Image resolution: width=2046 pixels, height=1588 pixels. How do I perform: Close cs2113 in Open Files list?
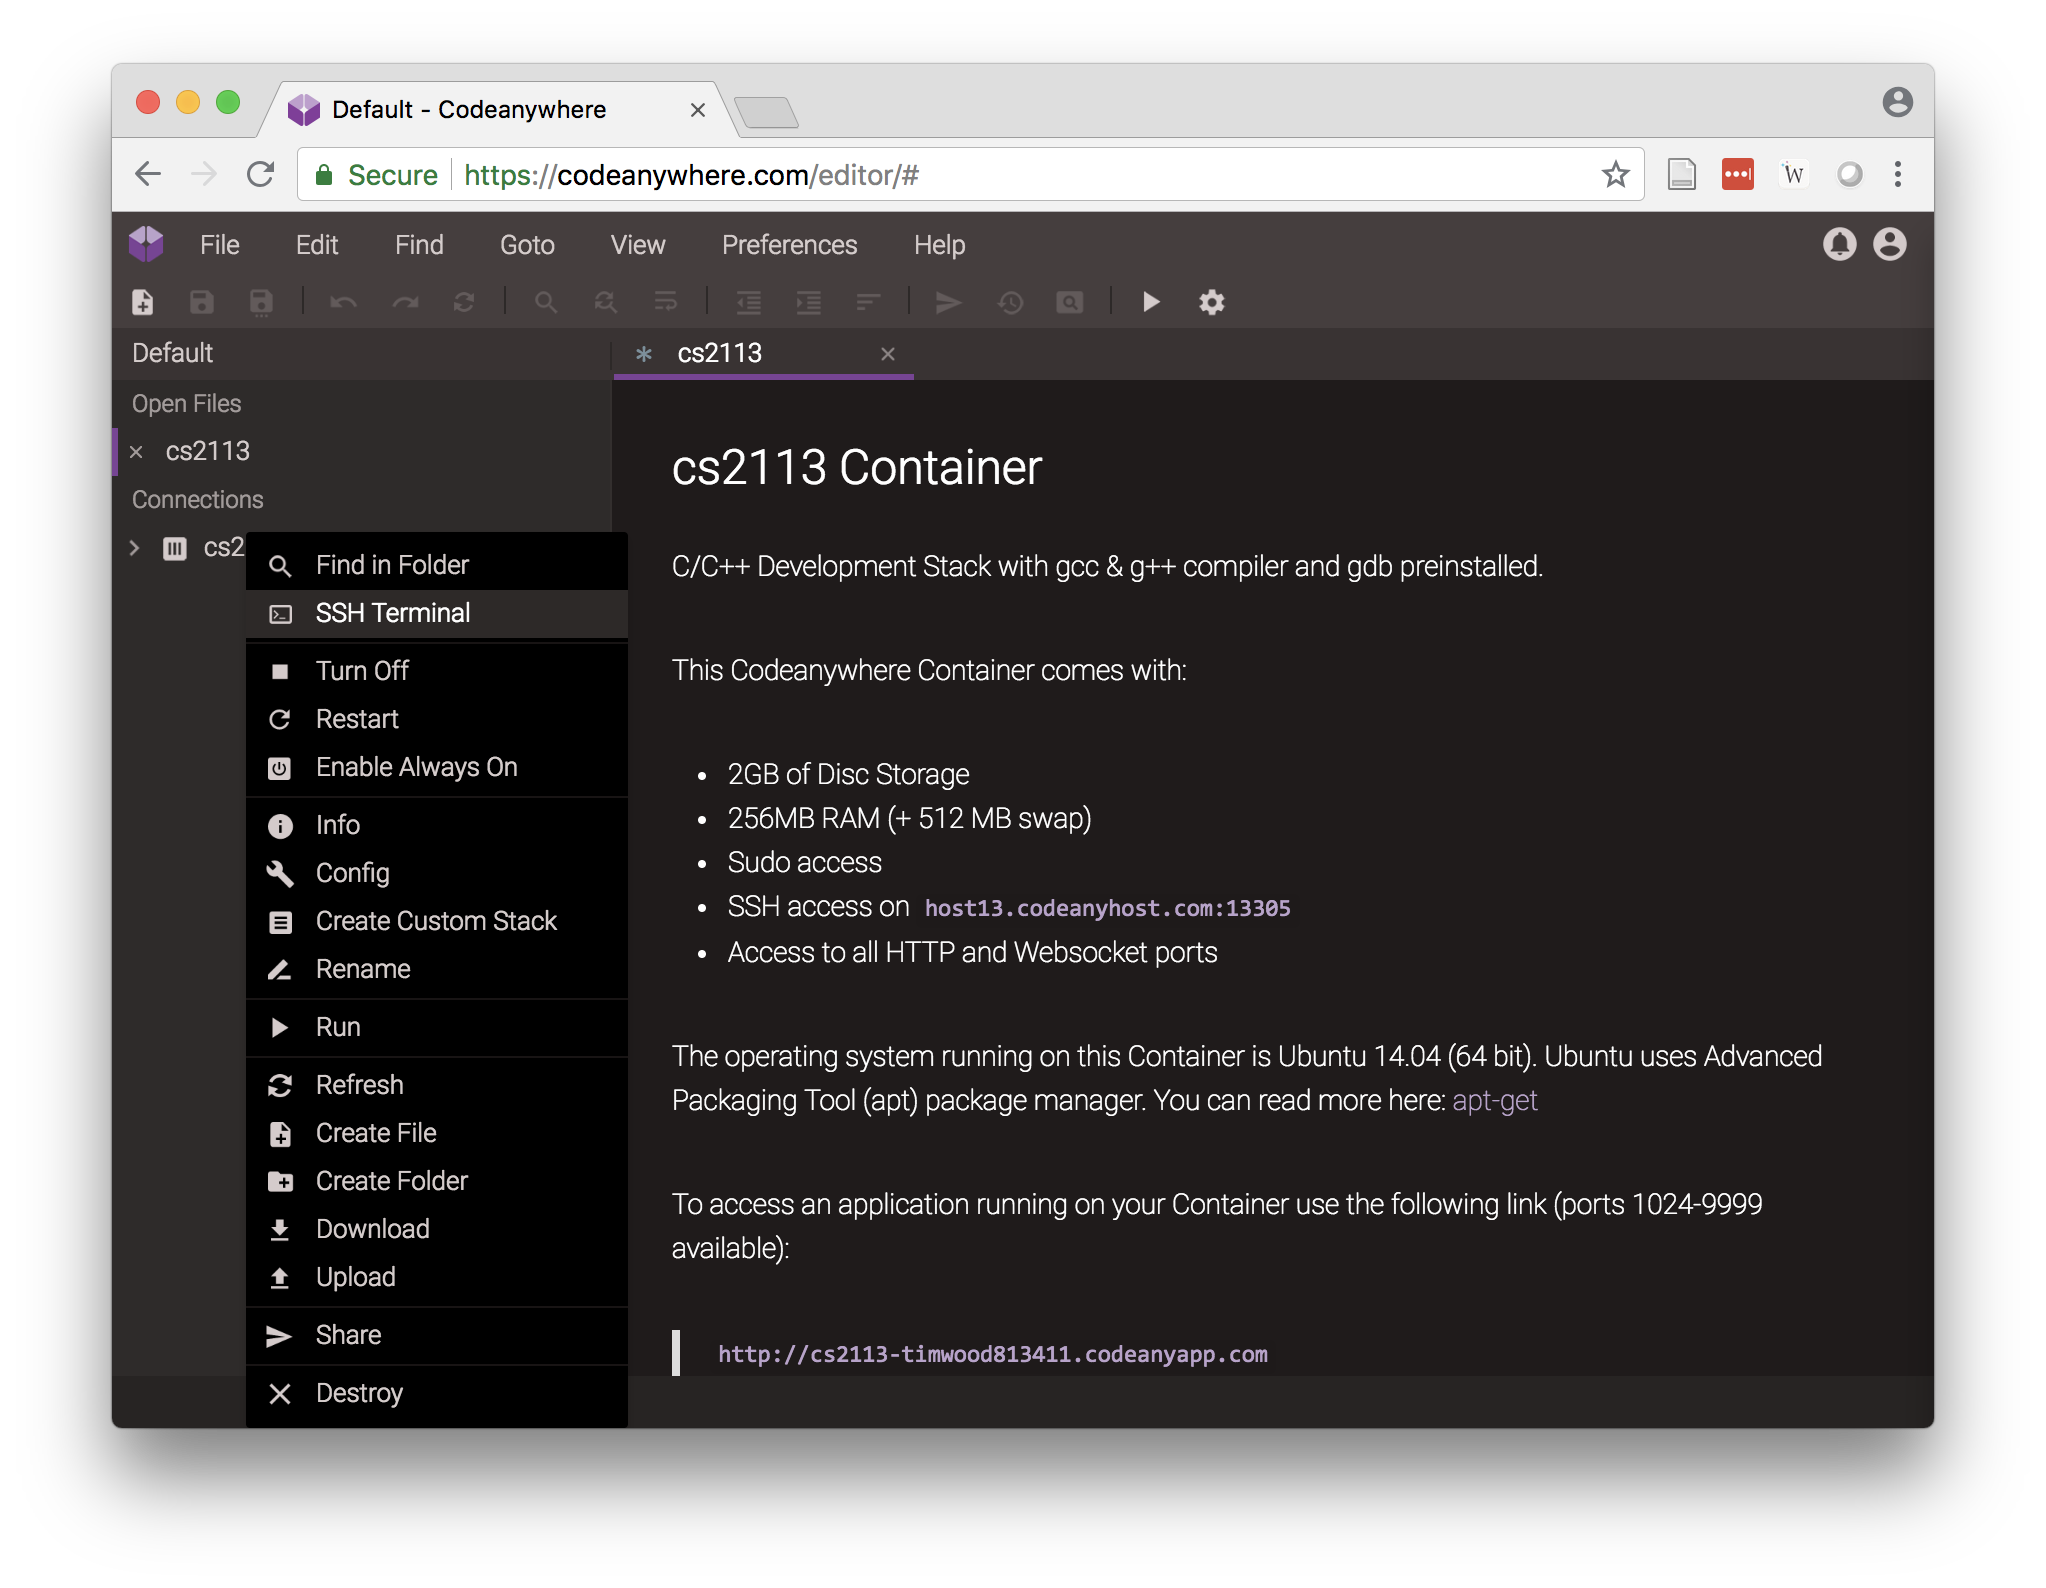pos(137,452)
